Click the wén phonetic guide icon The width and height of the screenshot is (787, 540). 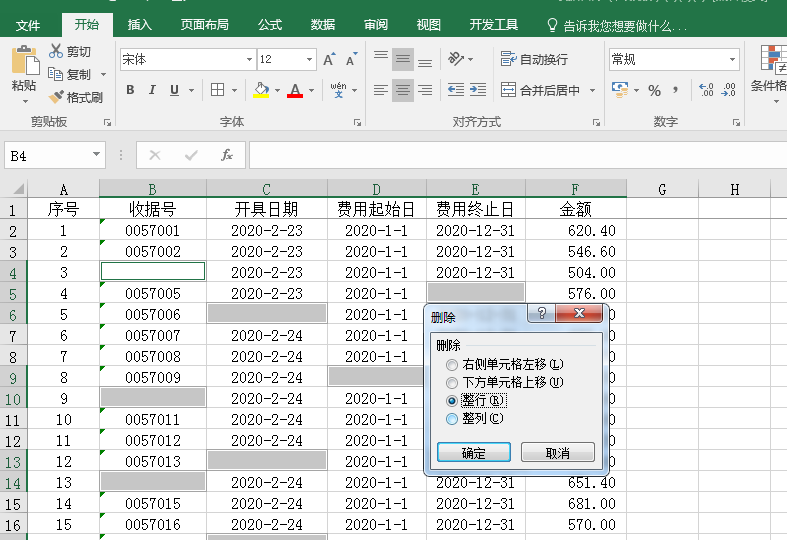(338, 90)
